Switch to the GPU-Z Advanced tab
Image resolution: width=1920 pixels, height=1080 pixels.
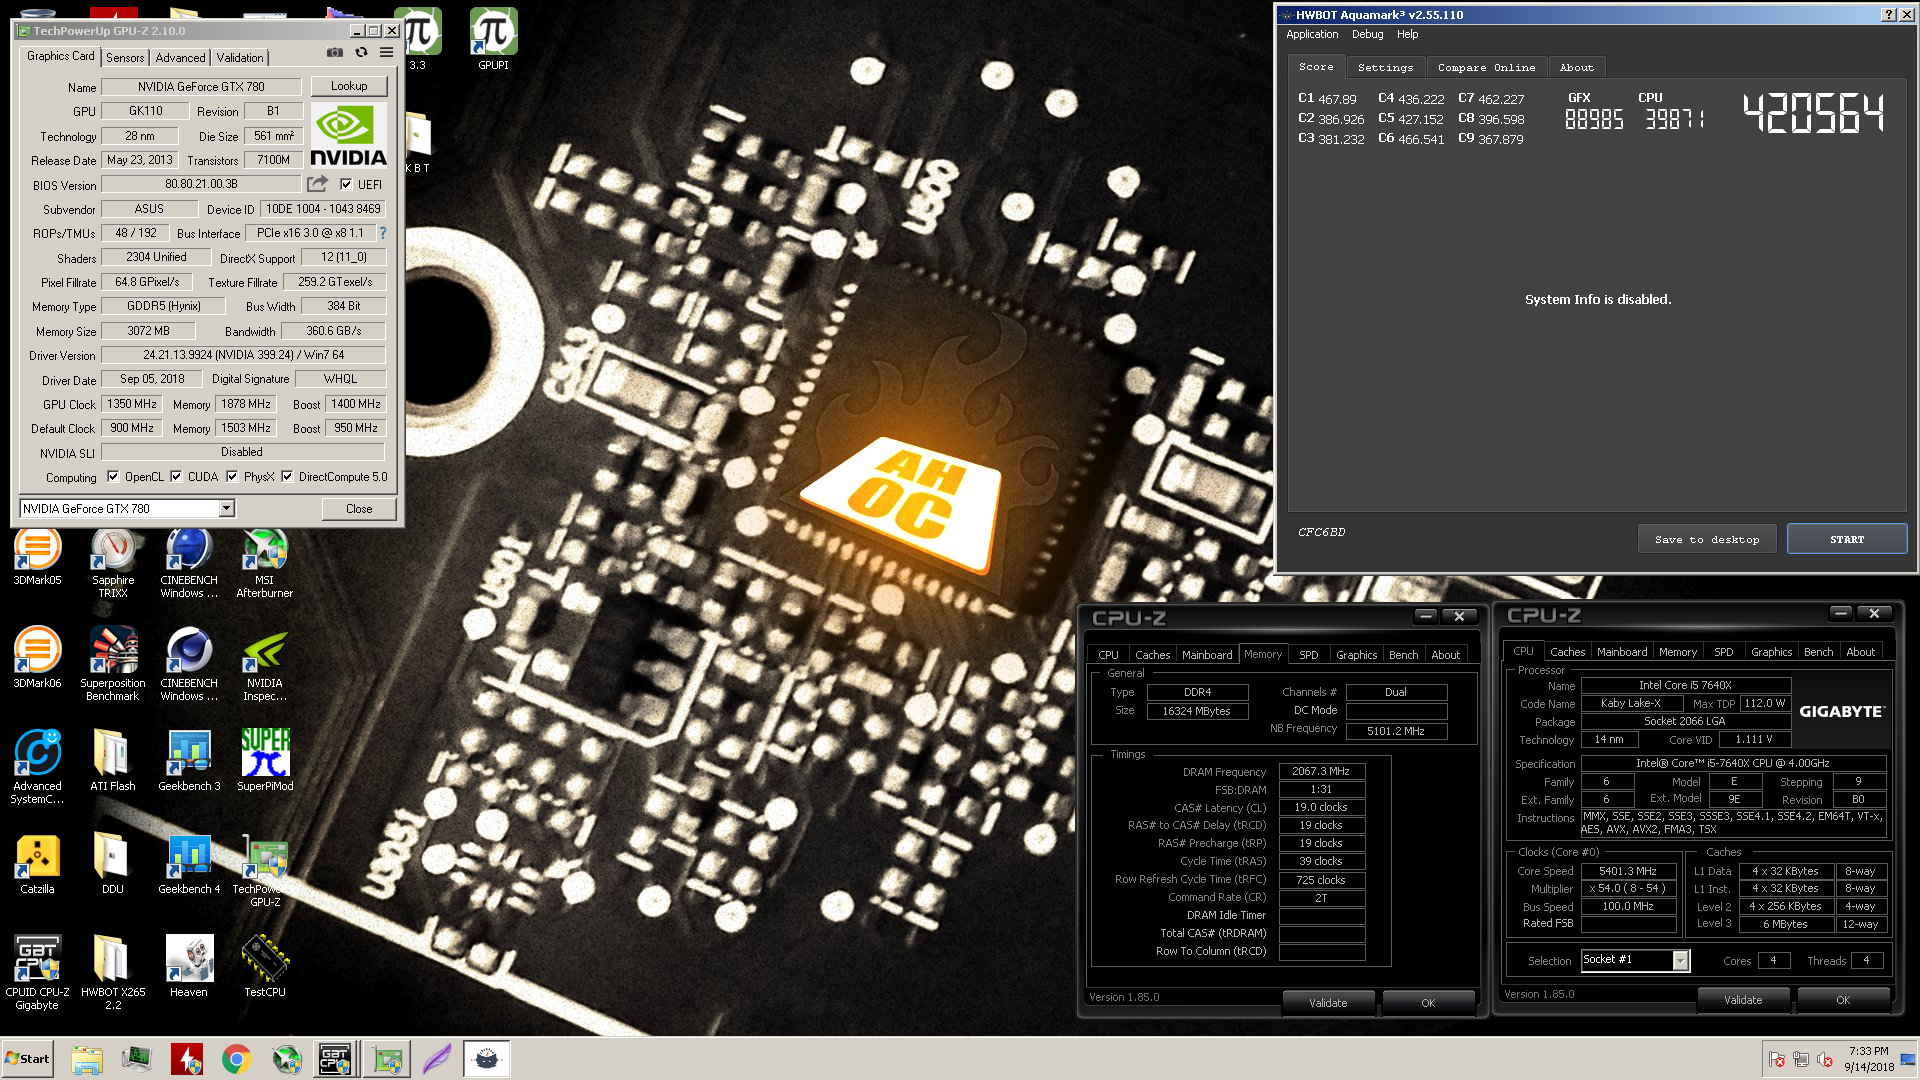tap(180, 58)
